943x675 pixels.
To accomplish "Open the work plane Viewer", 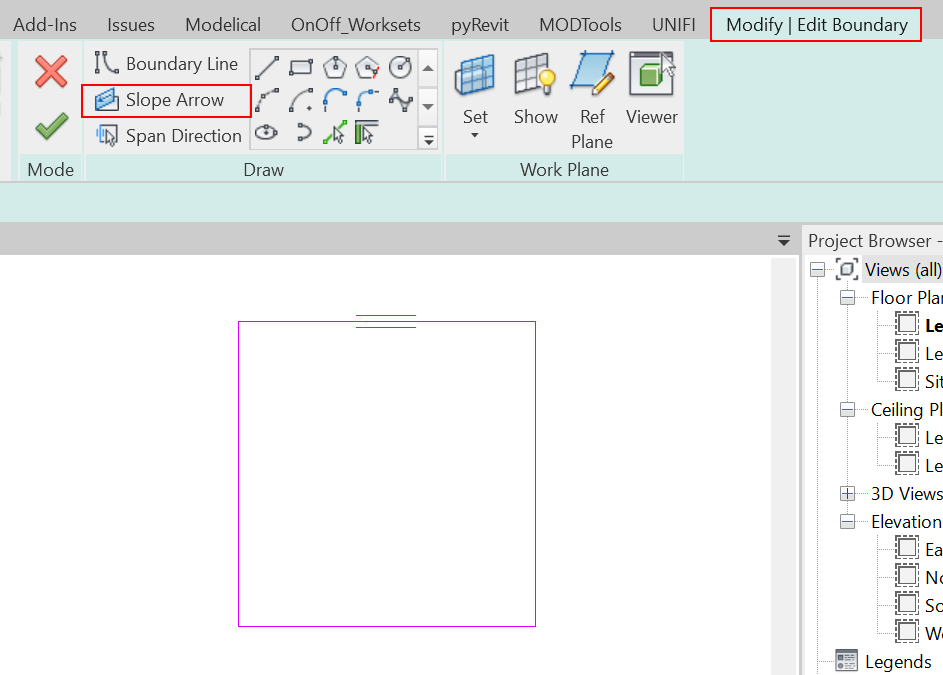I will [652, 89].
